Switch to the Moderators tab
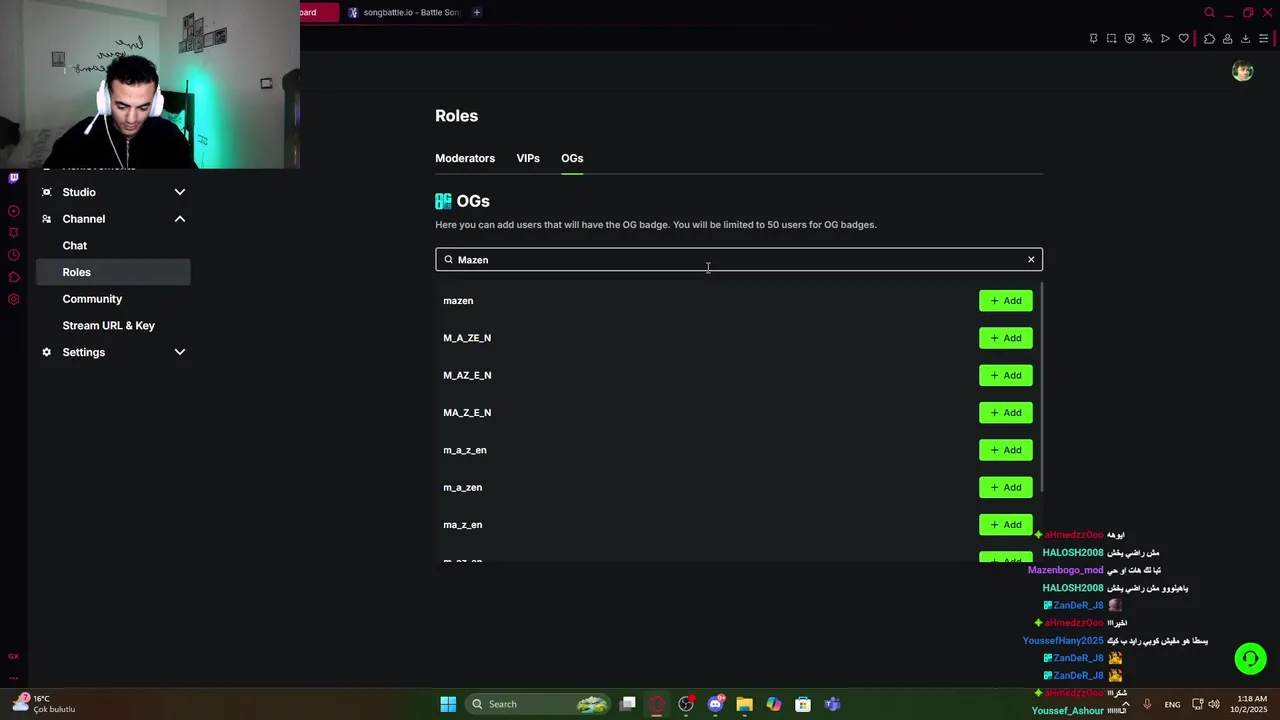Screen dimensions: 1280x720 click(465, 158)
